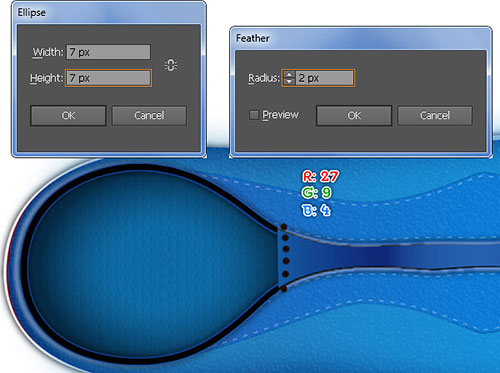Click the 'Radius:' label in Feather dialog

264,78
